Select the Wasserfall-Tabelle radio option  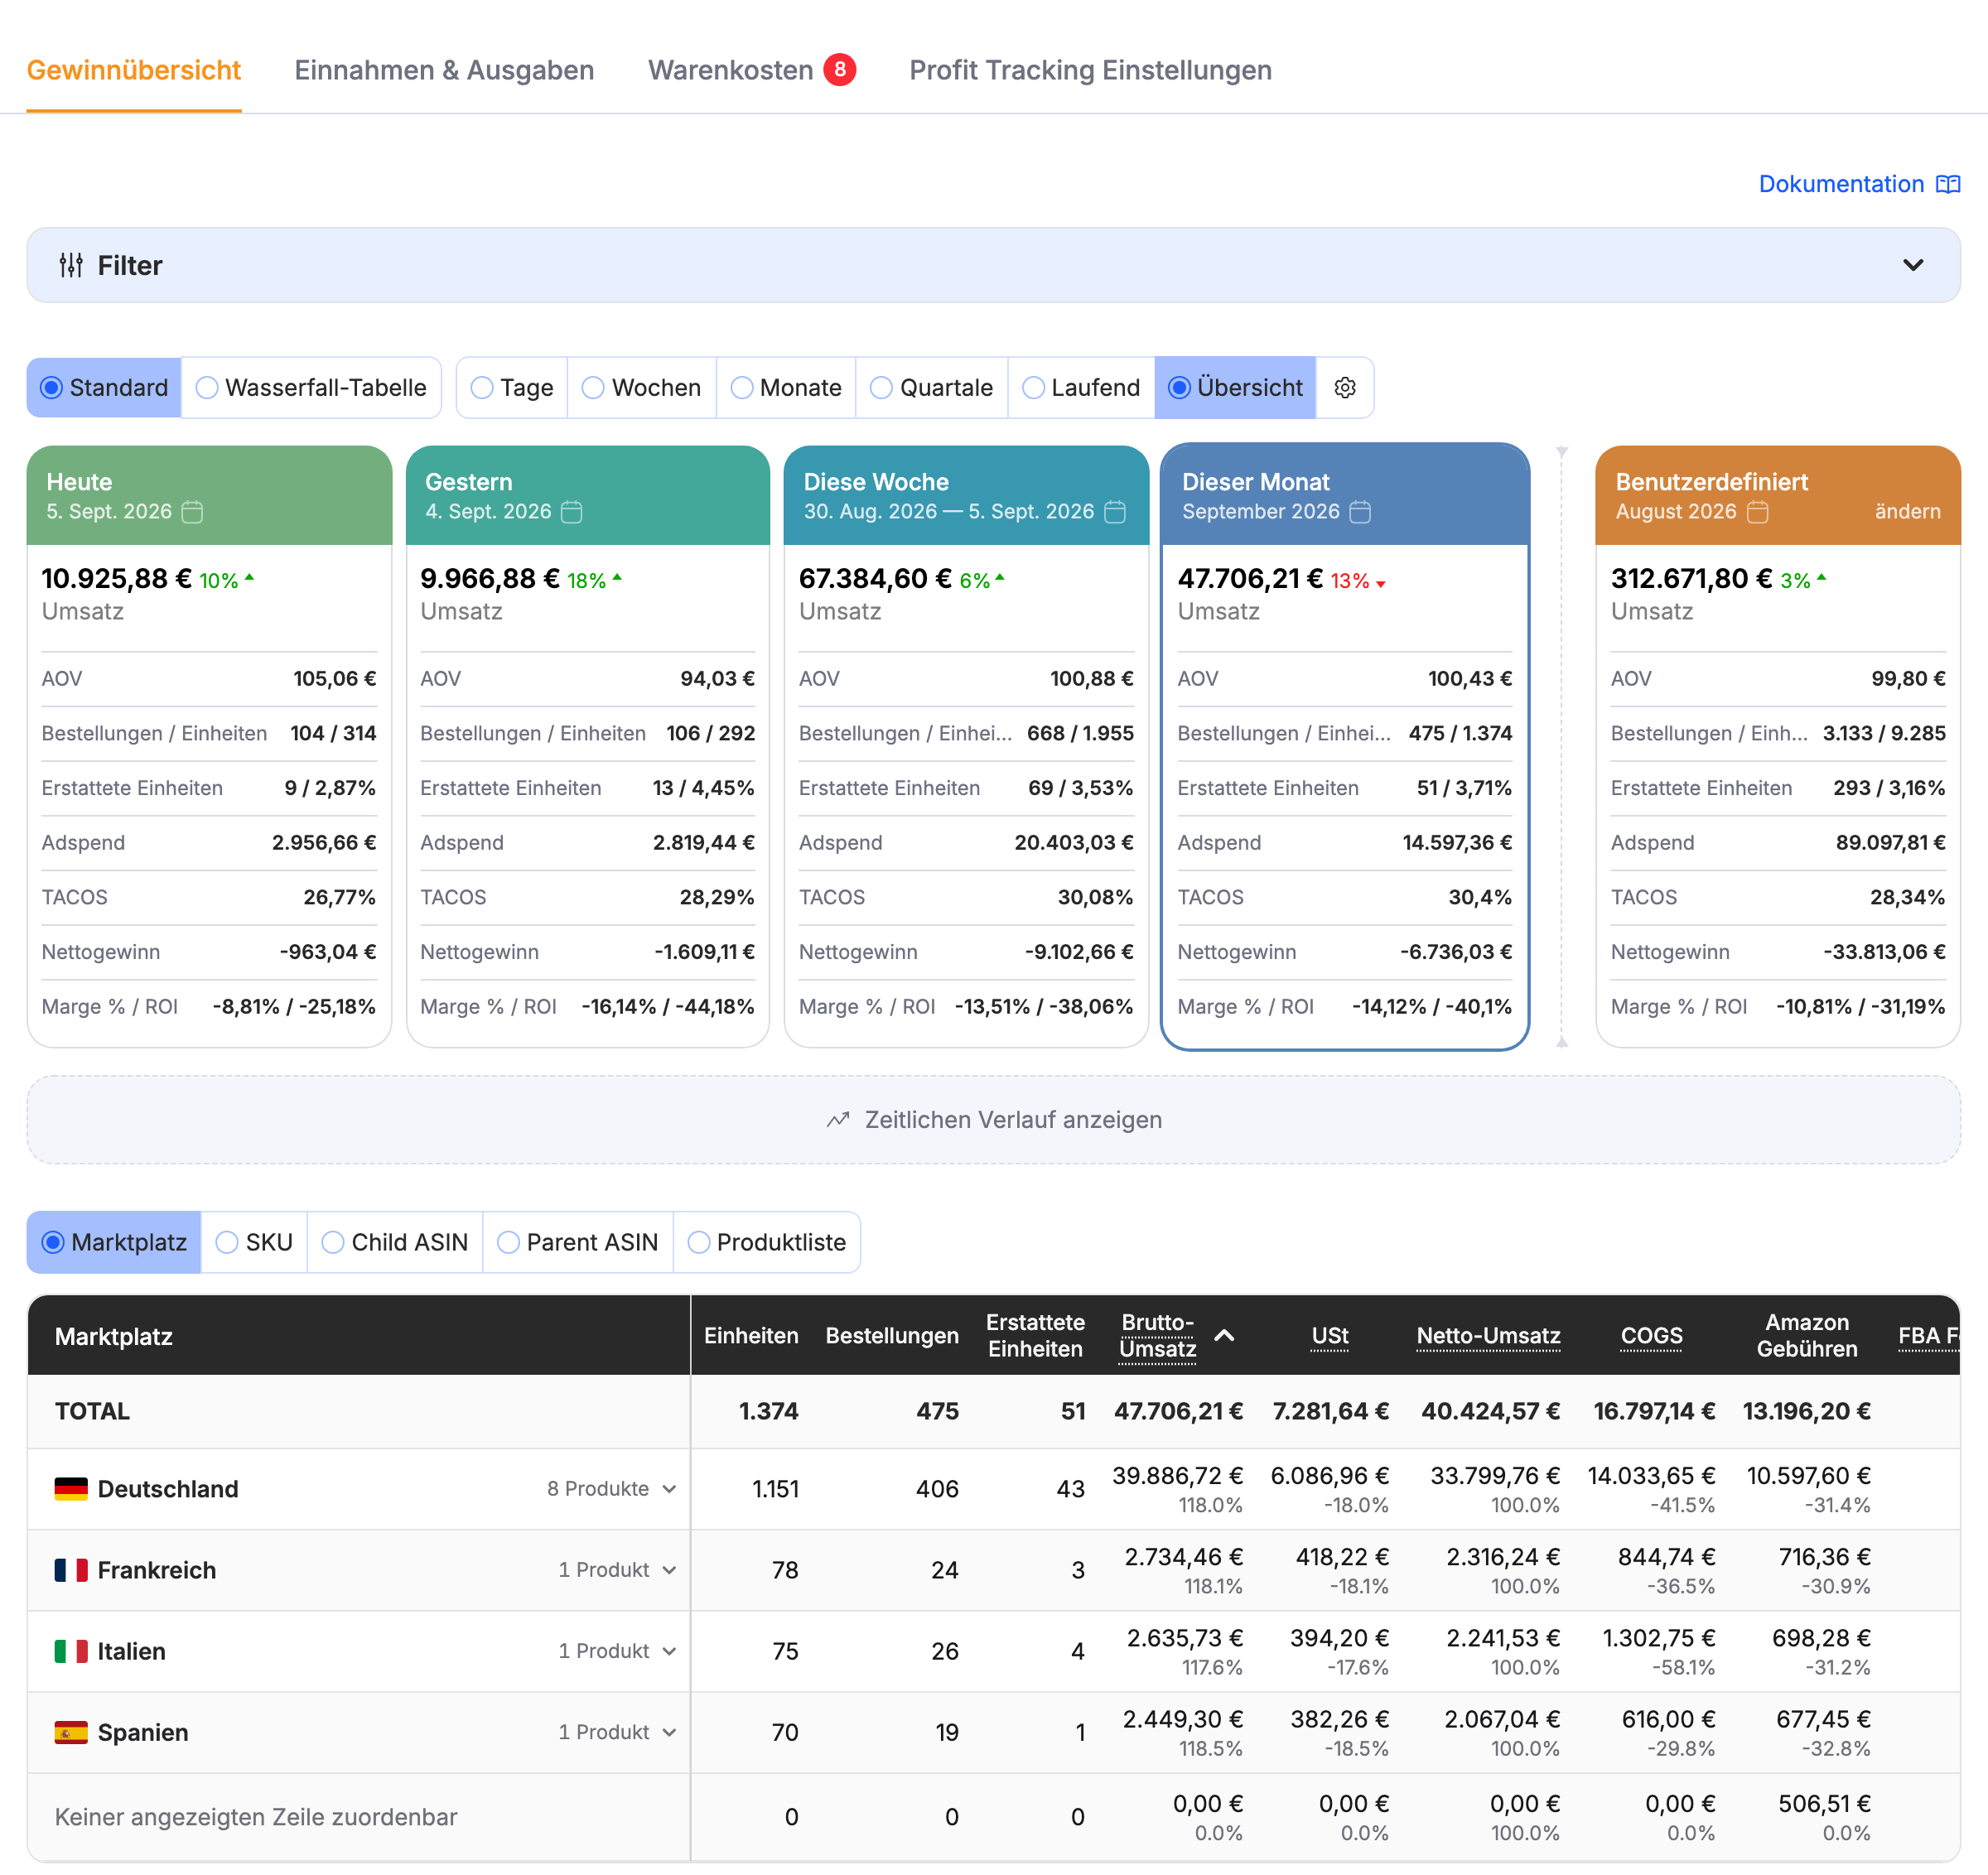point(311,388)
